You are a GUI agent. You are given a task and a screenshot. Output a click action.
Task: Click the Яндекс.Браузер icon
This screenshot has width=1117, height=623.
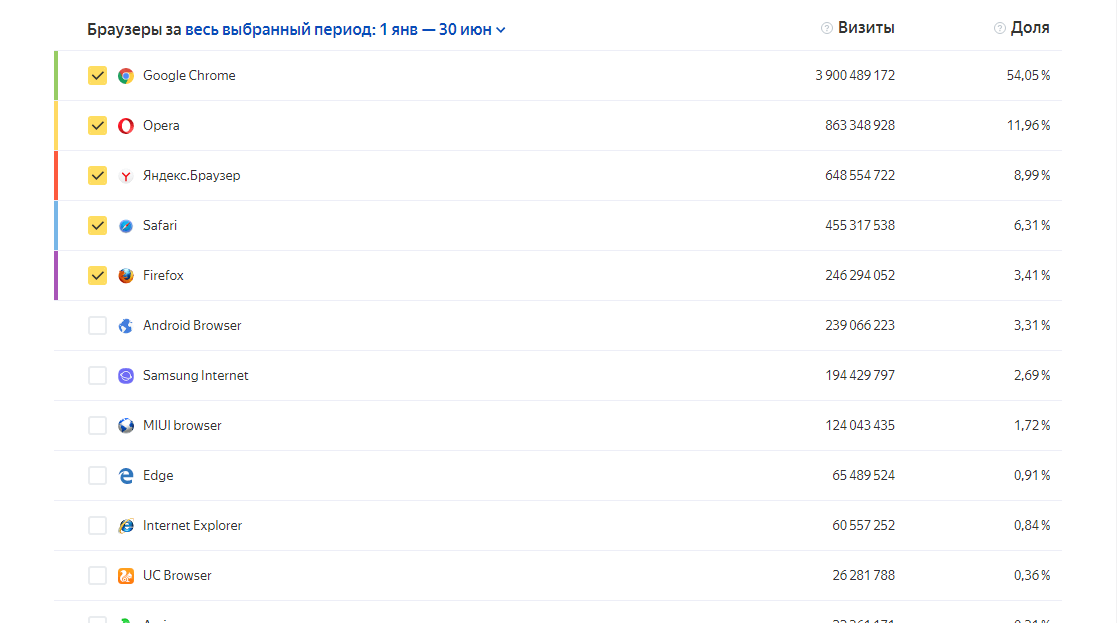pos(126,176)
